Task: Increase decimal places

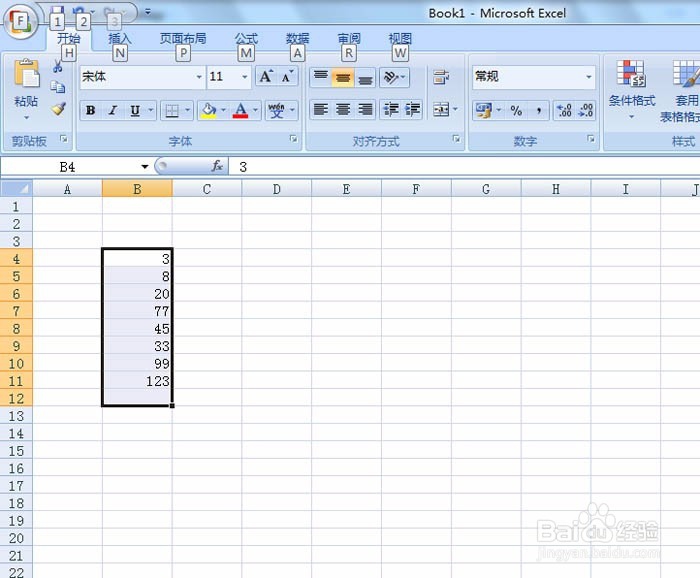Action: click(x=564, y=110)
